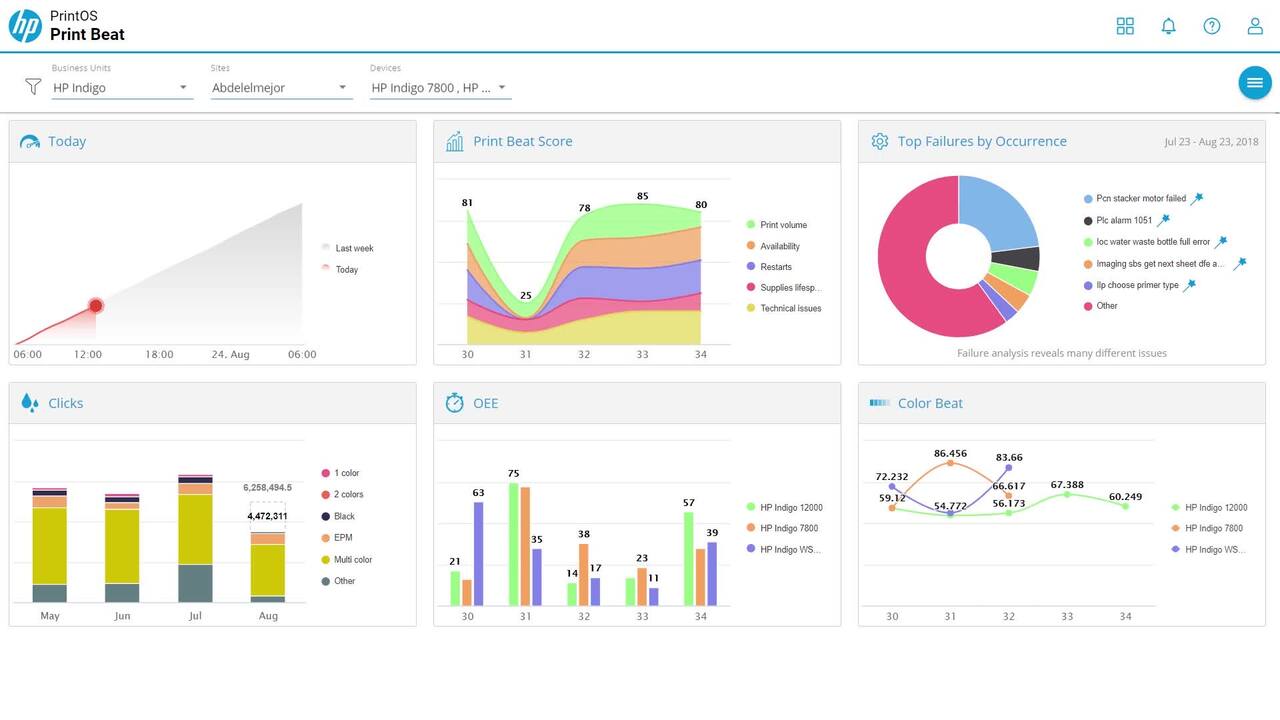Viewport: 1280px width, 720px height.
Task: Click wand icon beside Plc alarm 1051
Action: (x=1163, y=220)
